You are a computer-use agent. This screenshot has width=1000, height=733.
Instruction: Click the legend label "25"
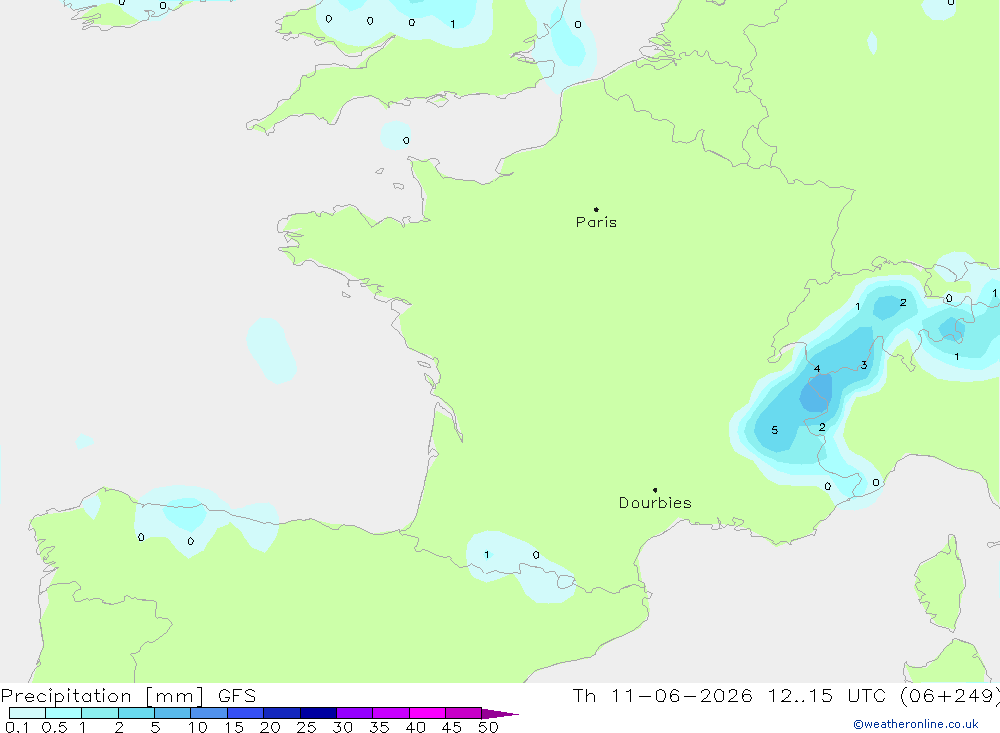coord(306,727)
